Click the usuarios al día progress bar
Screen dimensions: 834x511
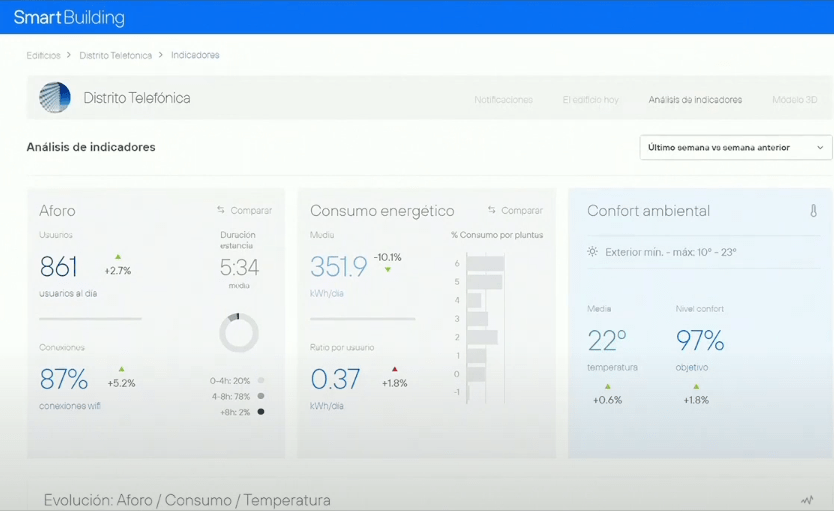click(x=90, y=319)
